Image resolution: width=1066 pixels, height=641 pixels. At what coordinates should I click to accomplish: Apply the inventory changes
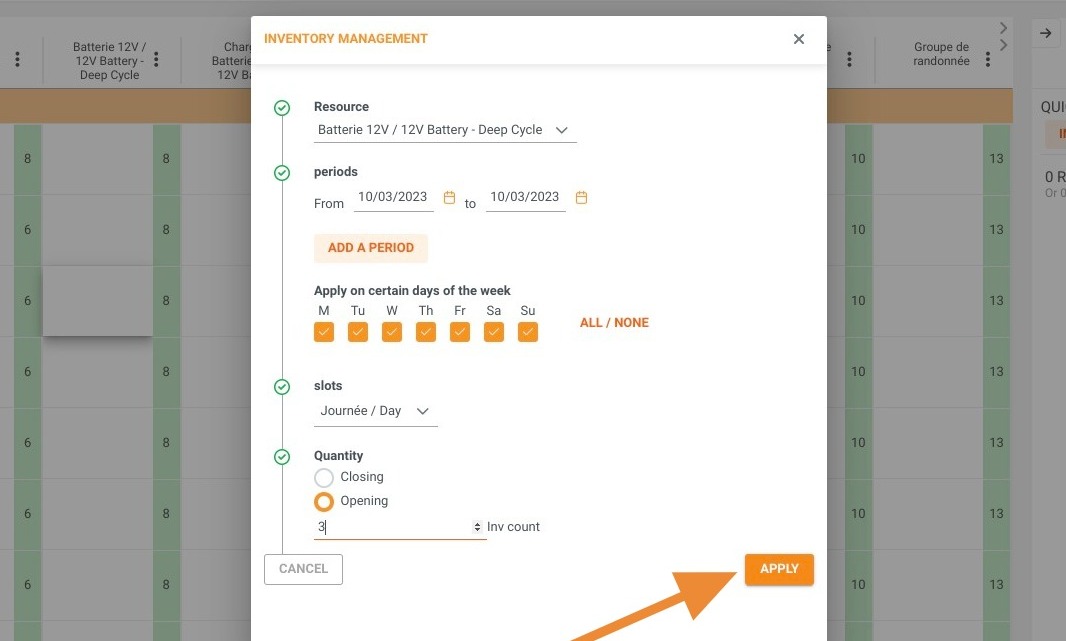(x=779, y=569)
